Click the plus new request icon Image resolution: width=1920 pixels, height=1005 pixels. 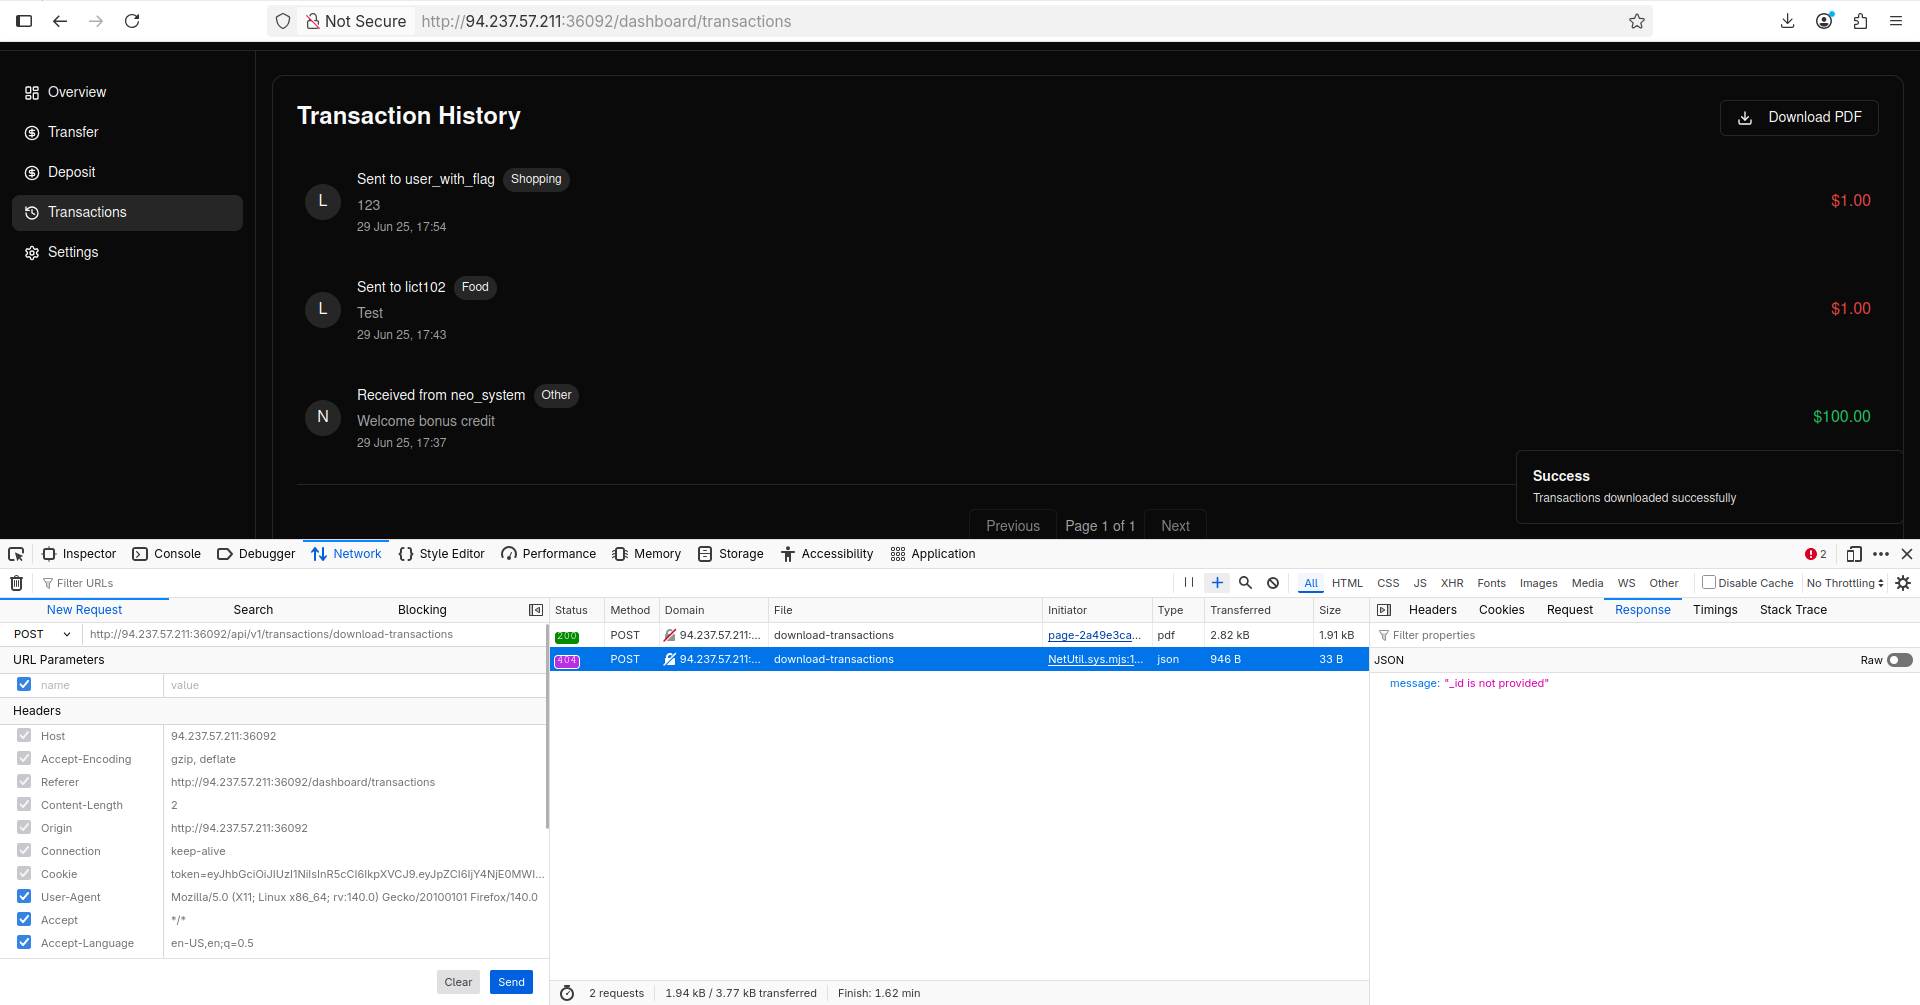1217,583
